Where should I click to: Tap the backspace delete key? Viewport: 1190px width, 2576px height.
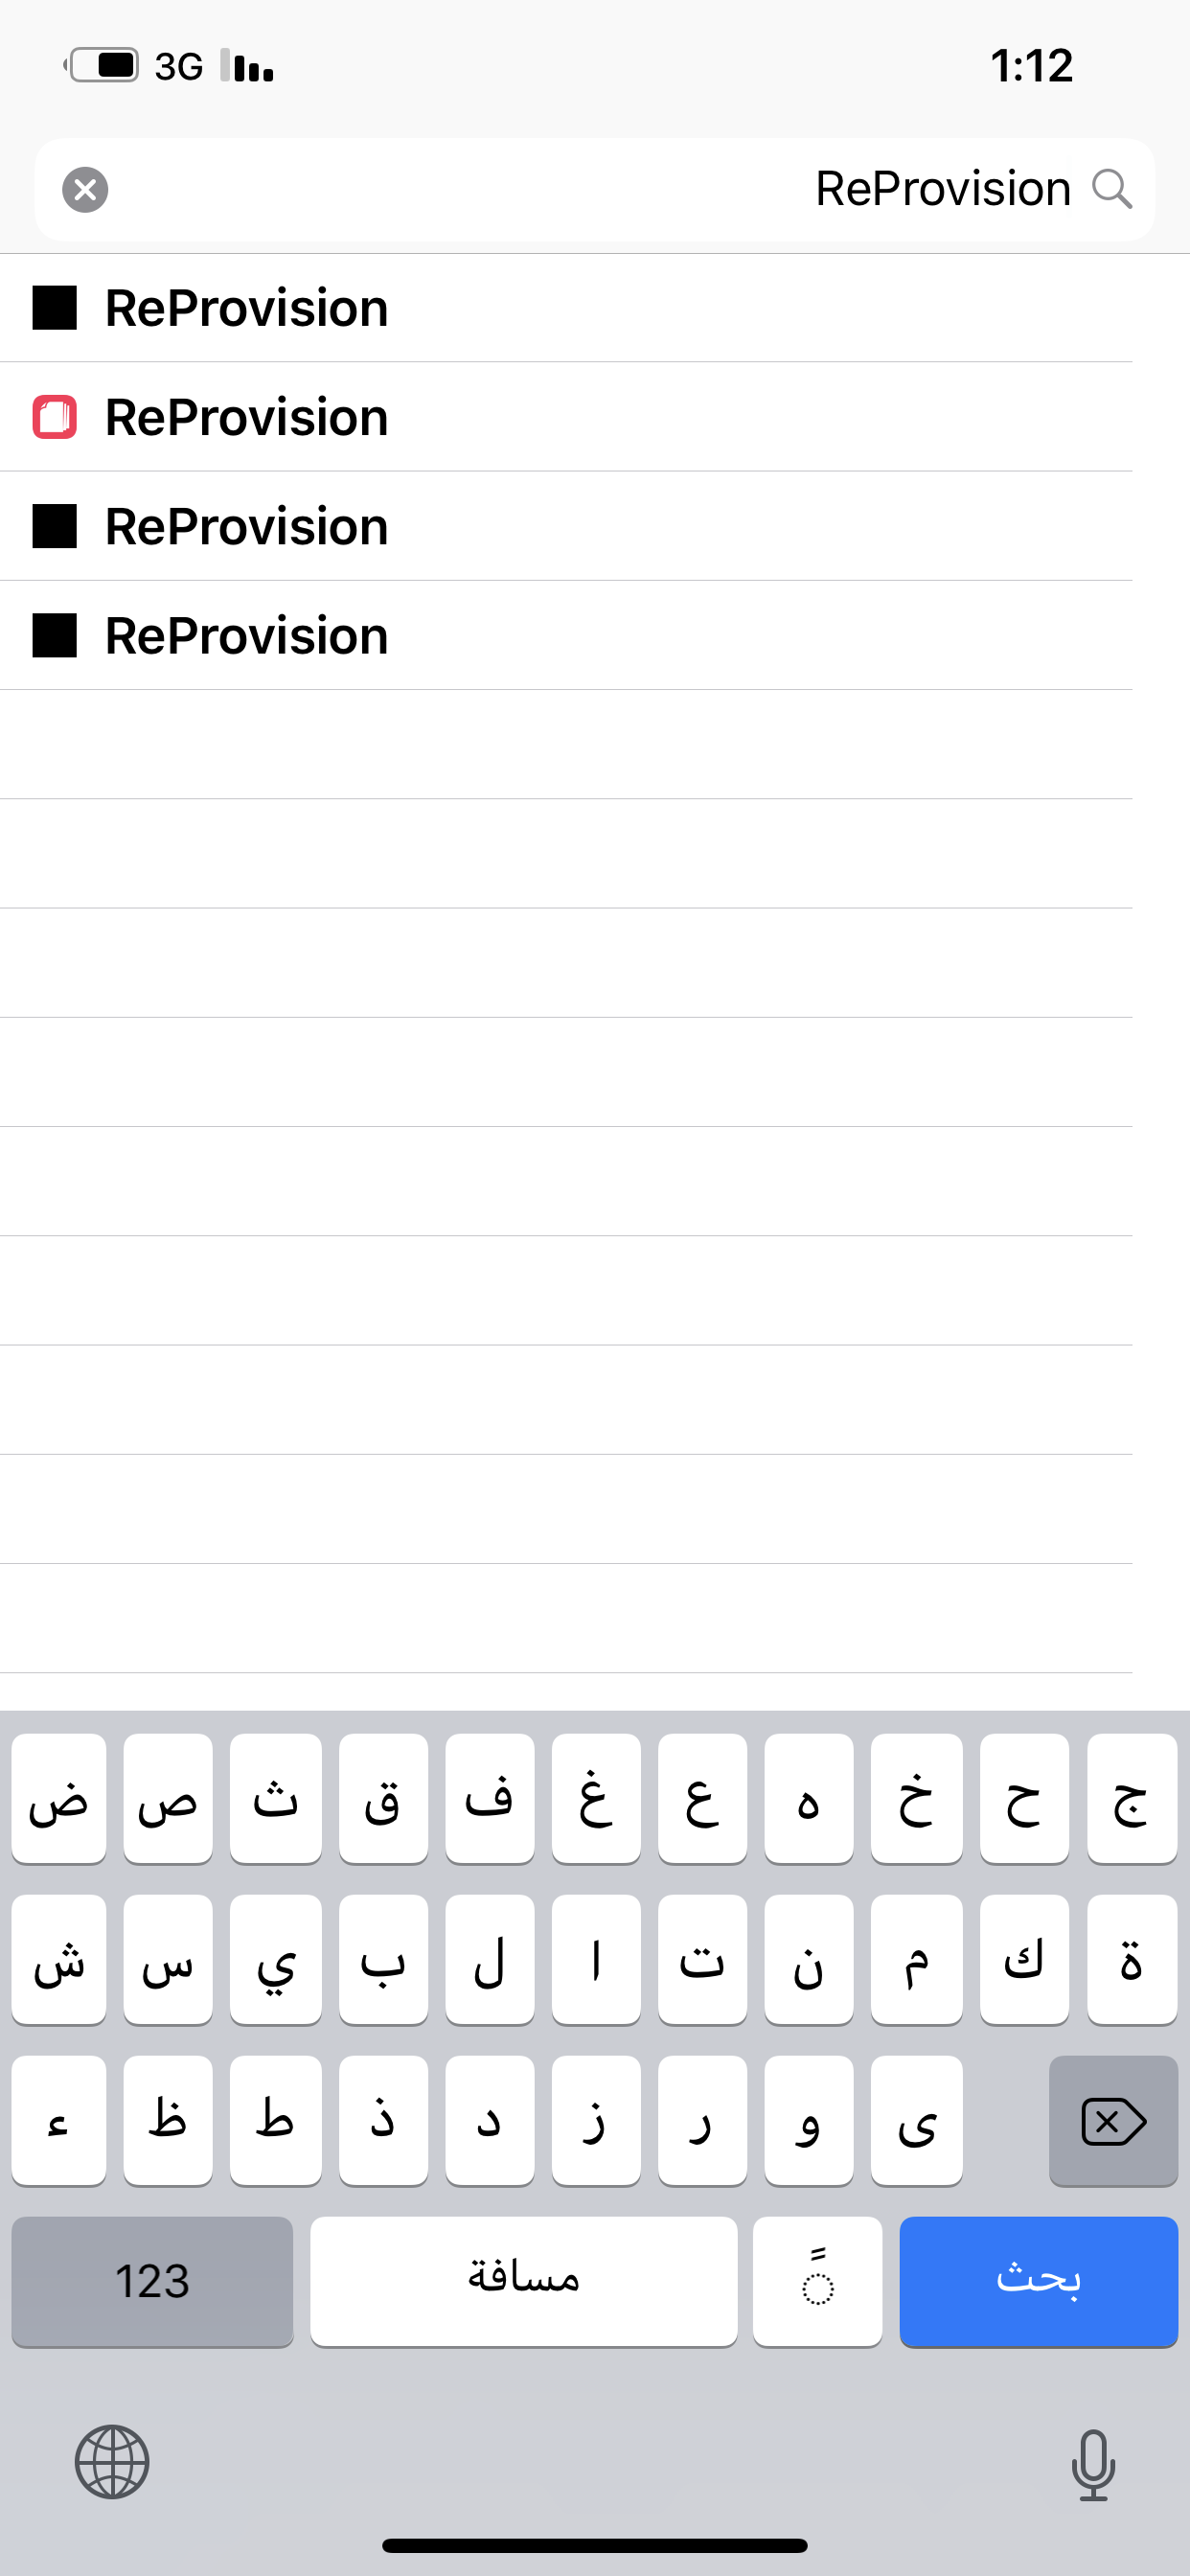(x=1113, y=2120)
